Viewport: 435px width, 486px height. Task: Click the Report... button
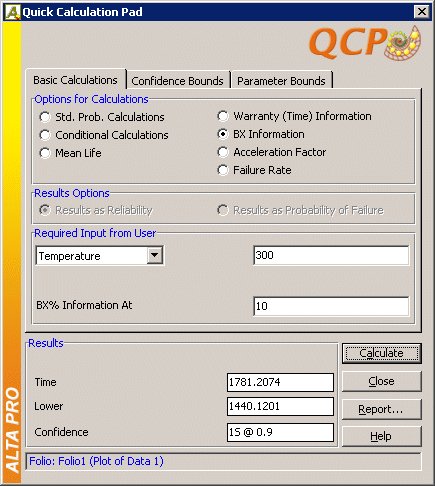(382, 409)
